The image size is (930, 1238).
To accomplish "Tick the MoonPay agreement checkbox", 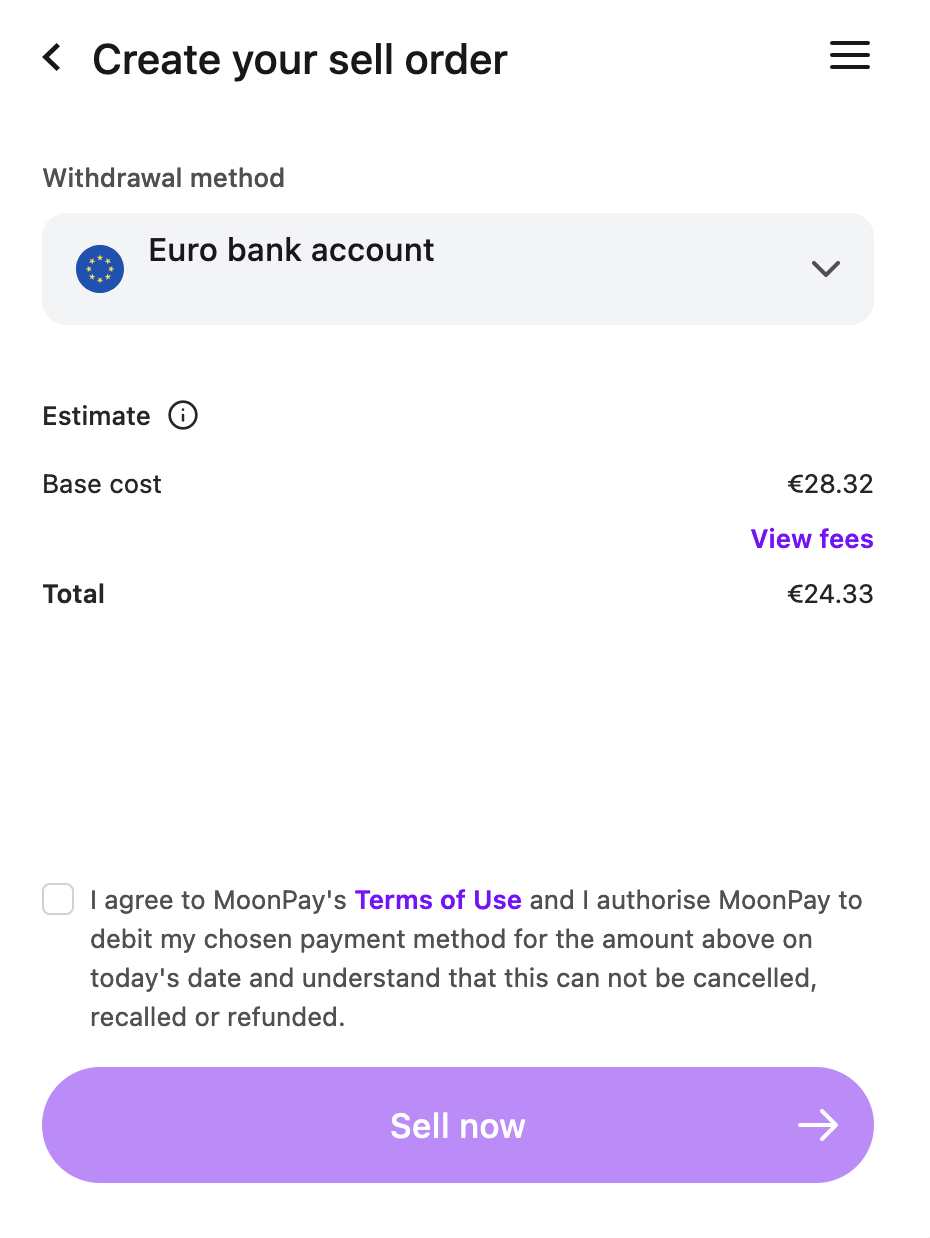I will [58, 899].
